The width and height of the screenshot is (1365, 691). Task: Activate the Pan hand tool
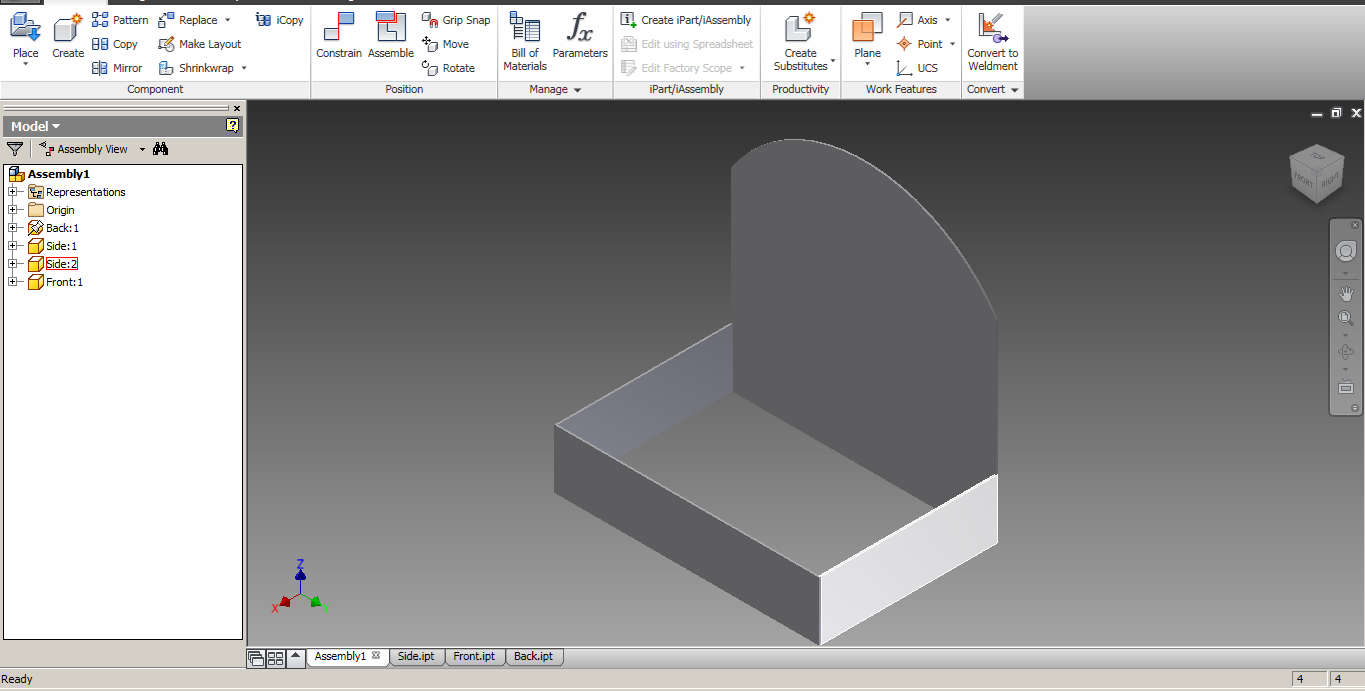[x=1346, y=293]
